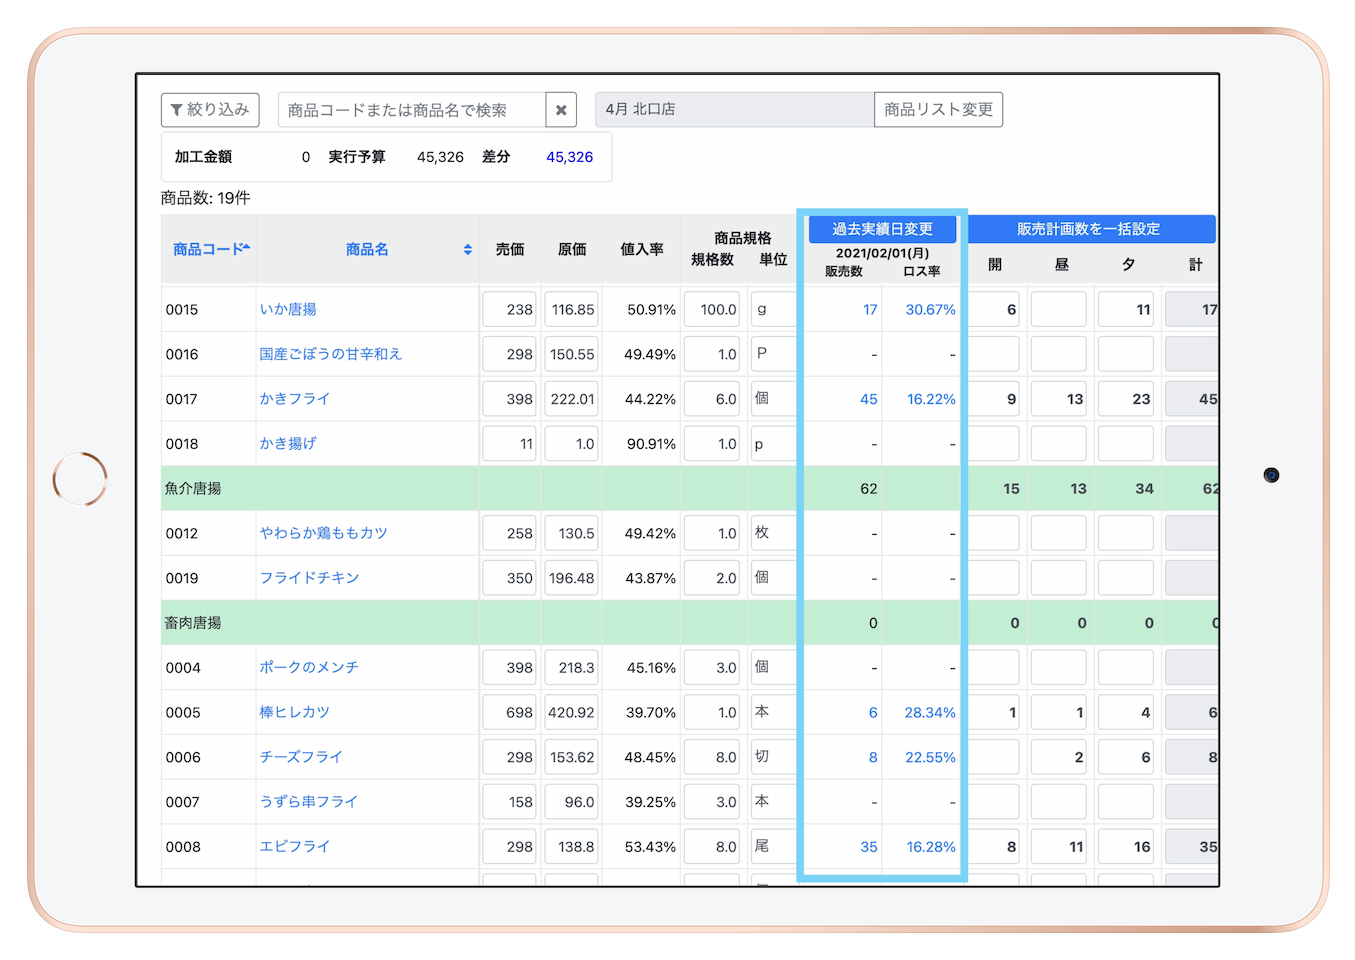Select the 畜肉唐揚 category row

689,623
